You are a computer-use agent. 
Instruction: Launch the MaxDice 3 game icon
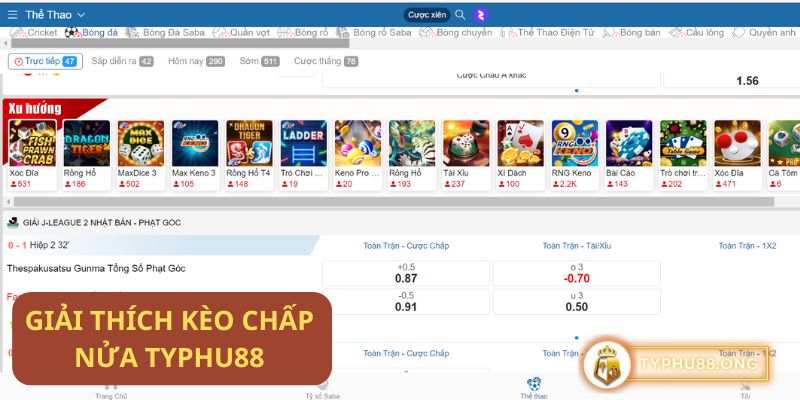[x=140, y=143]
